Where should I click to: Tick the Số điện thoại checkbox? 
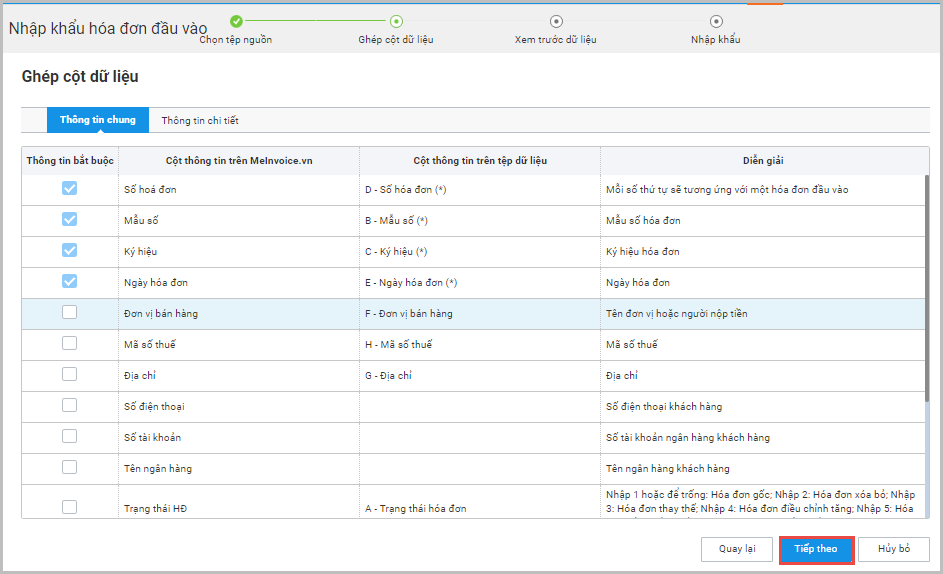[70, 405]
